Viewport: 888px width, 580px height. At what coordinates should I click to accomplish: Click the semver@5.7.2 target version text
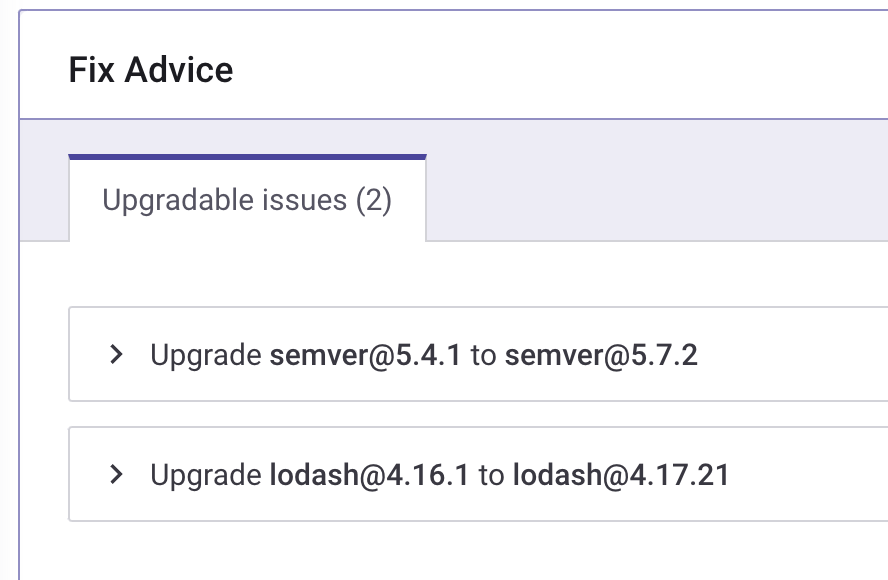pyautogui.click(x=601, y=355)
